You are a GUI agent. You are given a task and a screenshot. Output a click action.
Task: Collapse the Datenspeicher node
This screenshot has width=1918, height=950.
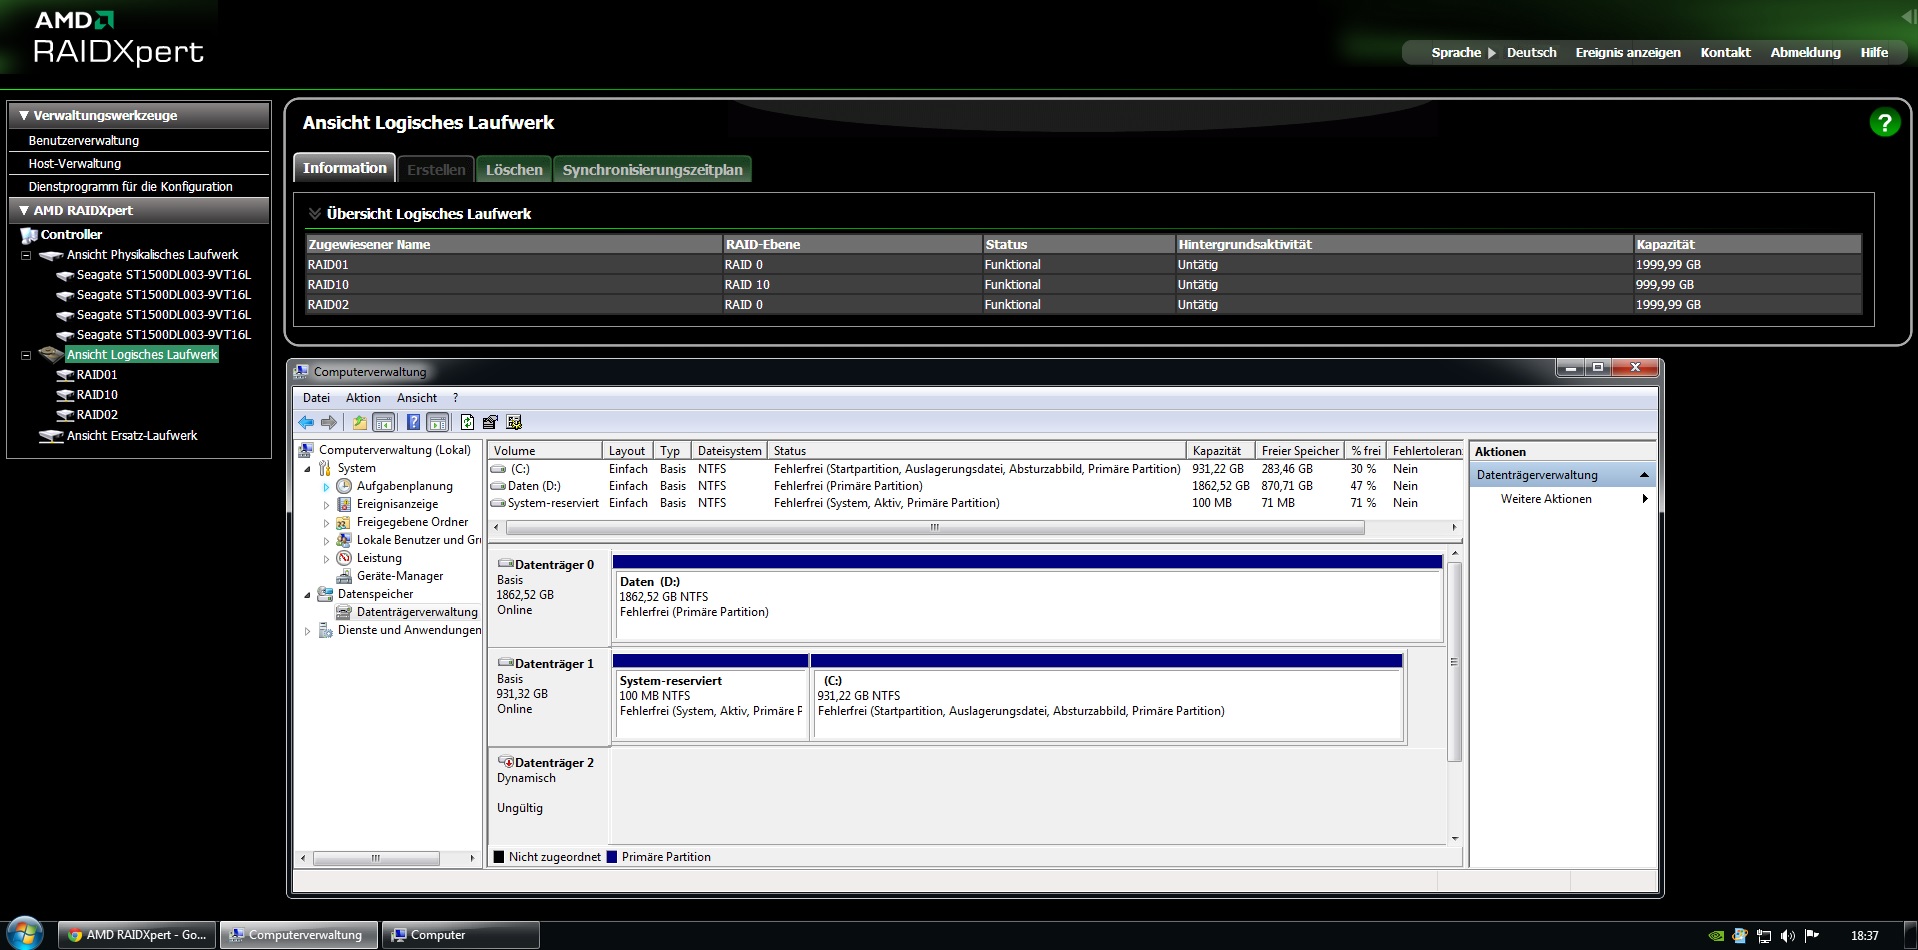(307, 594)
